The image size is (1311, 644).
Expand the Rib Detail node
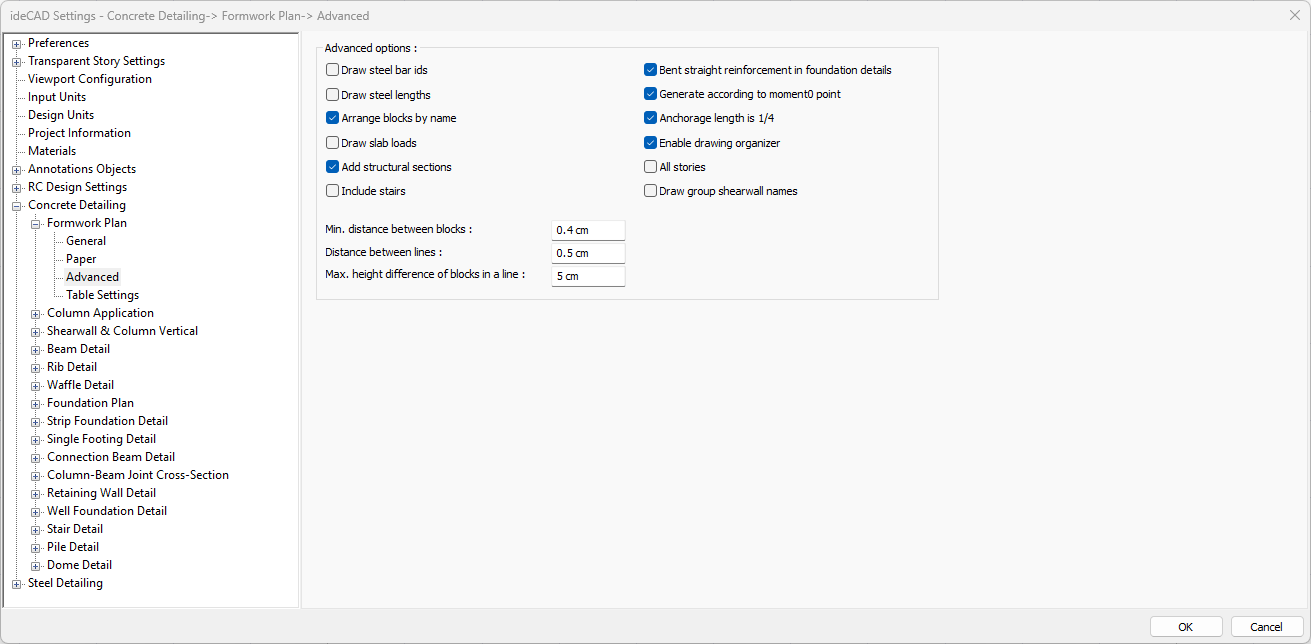pos(36,367)
